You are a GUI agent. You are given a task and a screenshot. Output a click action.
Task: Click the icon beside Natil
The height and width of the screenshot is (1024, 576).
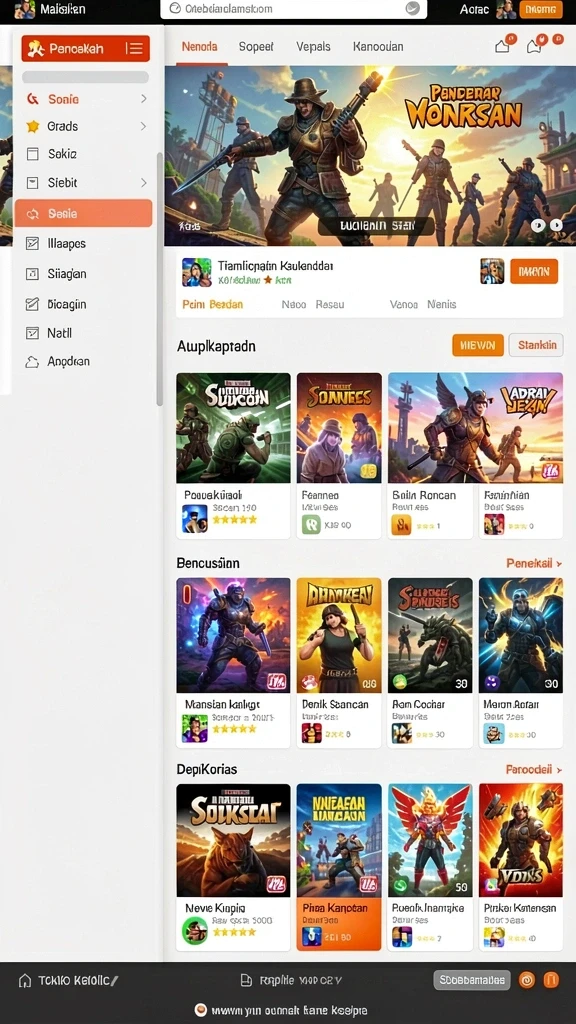(x=32, y=333)
